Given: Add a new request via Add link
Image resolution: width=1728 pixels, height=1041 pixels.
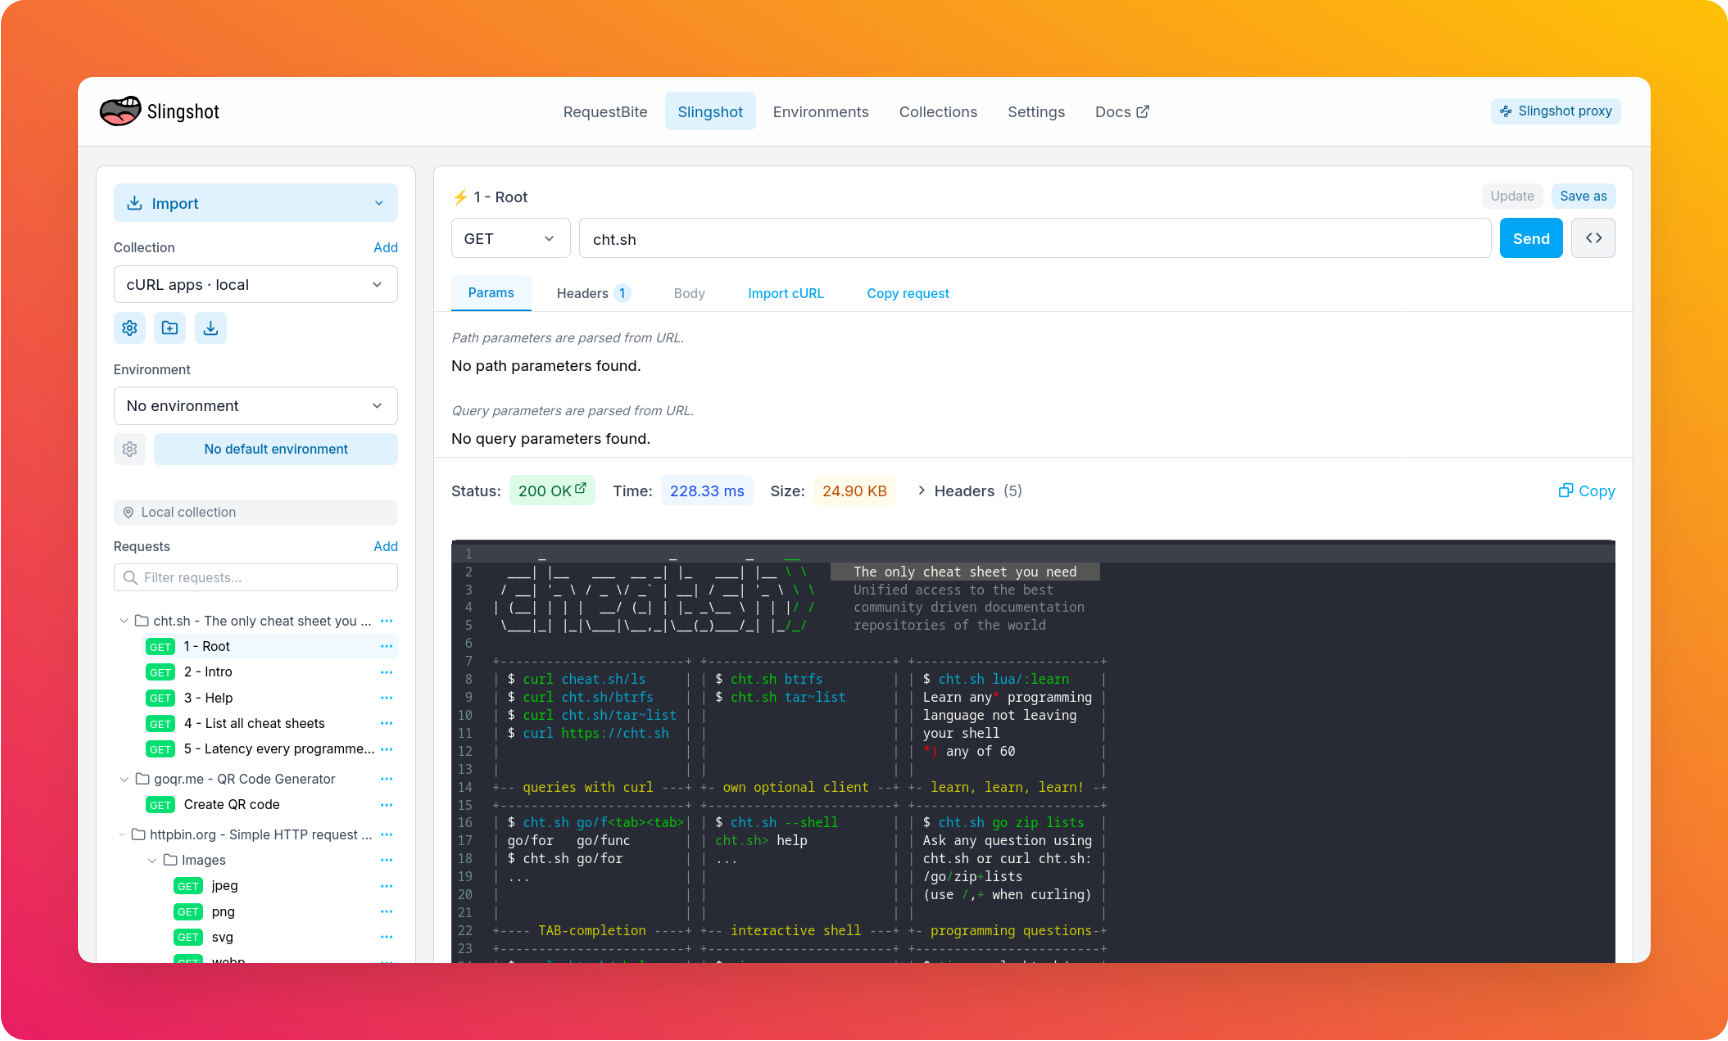Looking at the screenshot, I should pyautogui.click(x=386, y=546).
